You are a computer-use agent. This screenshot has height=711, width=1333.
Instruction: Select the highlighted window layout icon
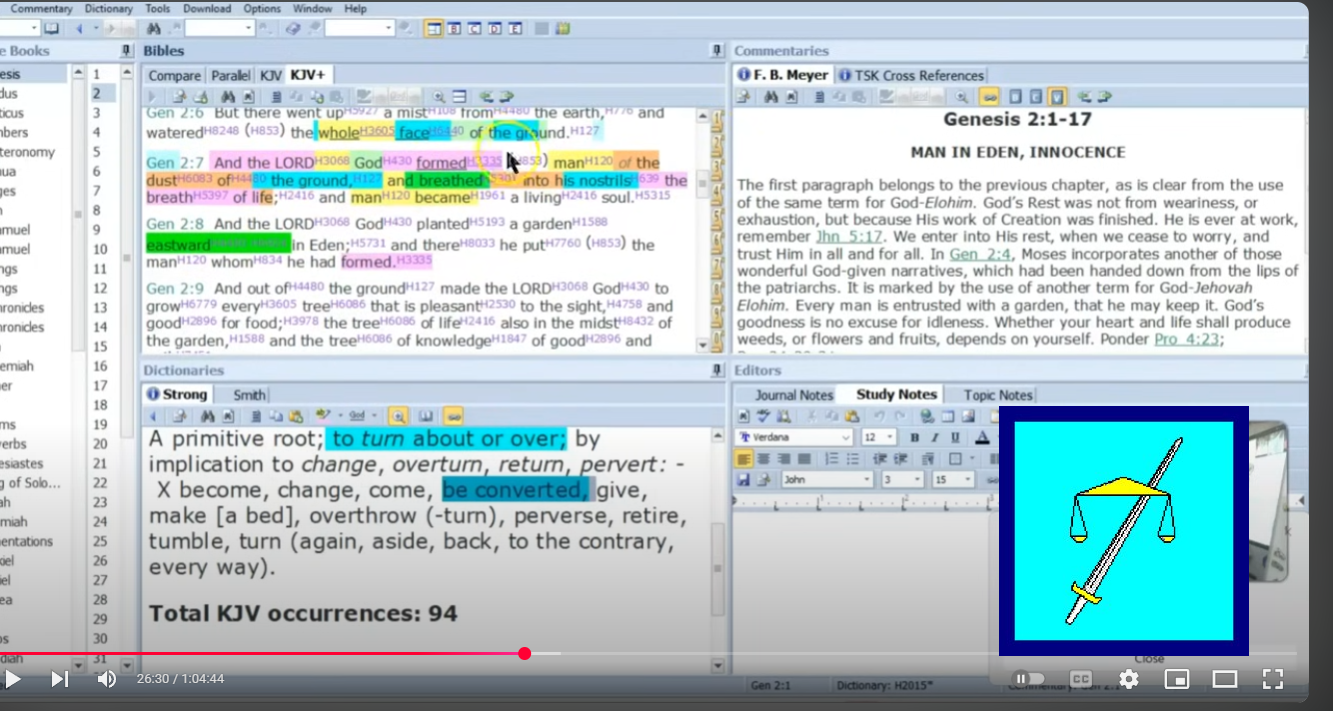click(x=433, y=28)
